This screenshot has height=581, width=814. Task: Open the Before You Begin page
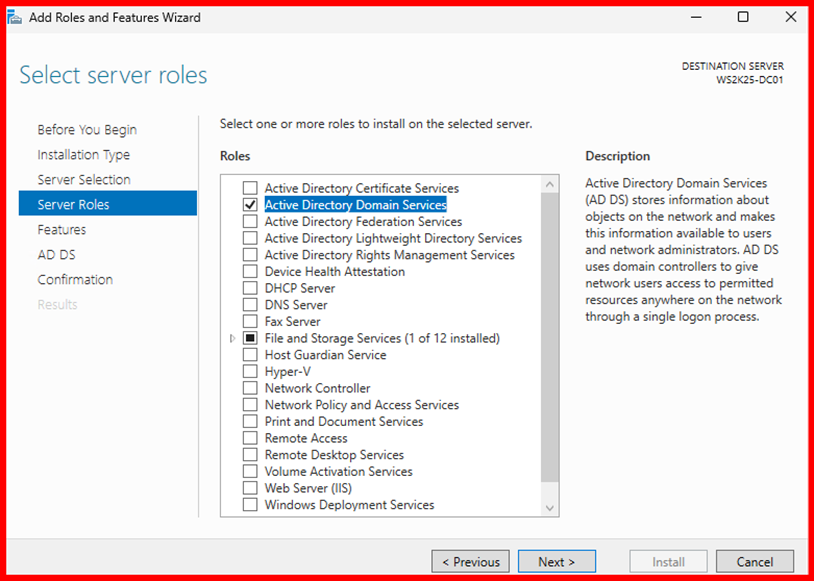click(x=87, y=130)
